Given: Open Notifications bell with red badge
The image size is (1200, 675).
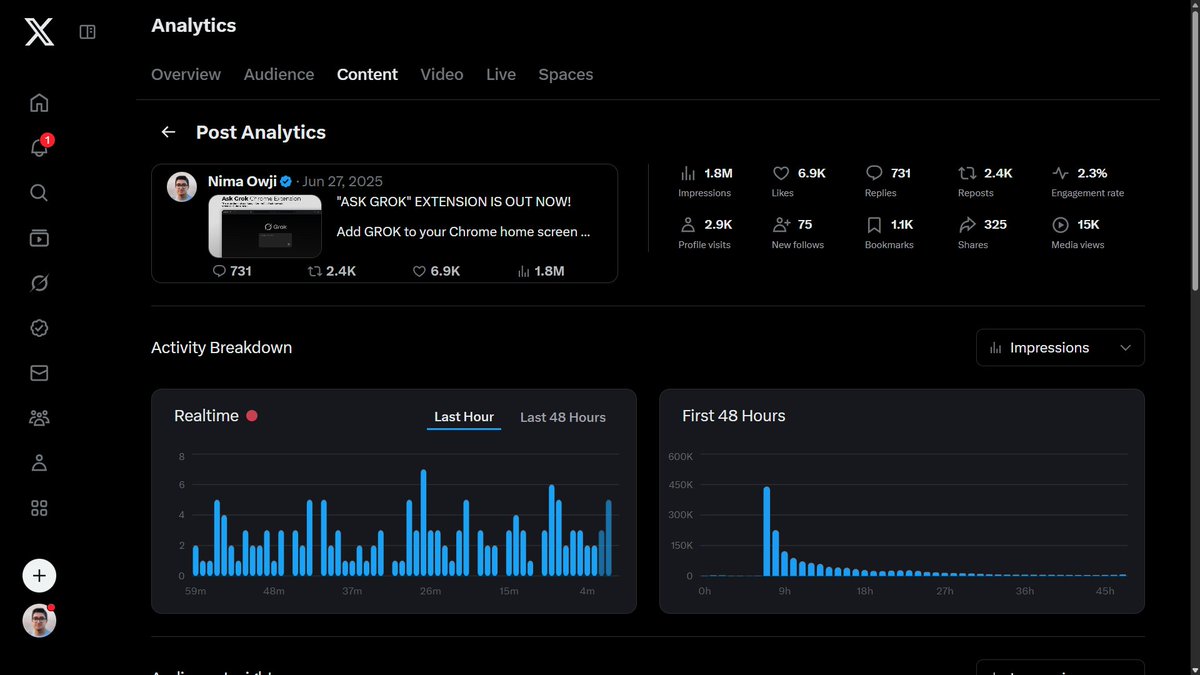Looking at the screenshot, I should (x=39, y=148).
